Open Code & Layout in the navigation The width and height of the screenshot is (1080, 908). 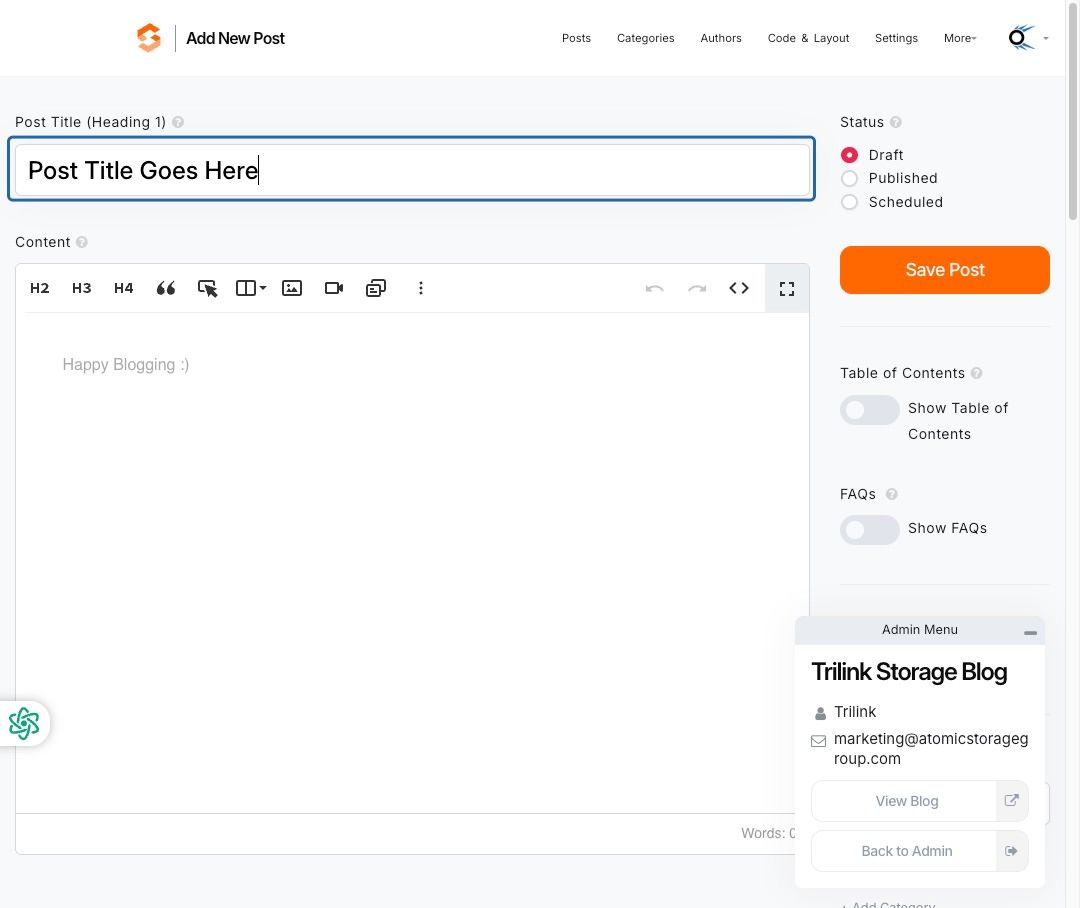click(x=808, y=38)
